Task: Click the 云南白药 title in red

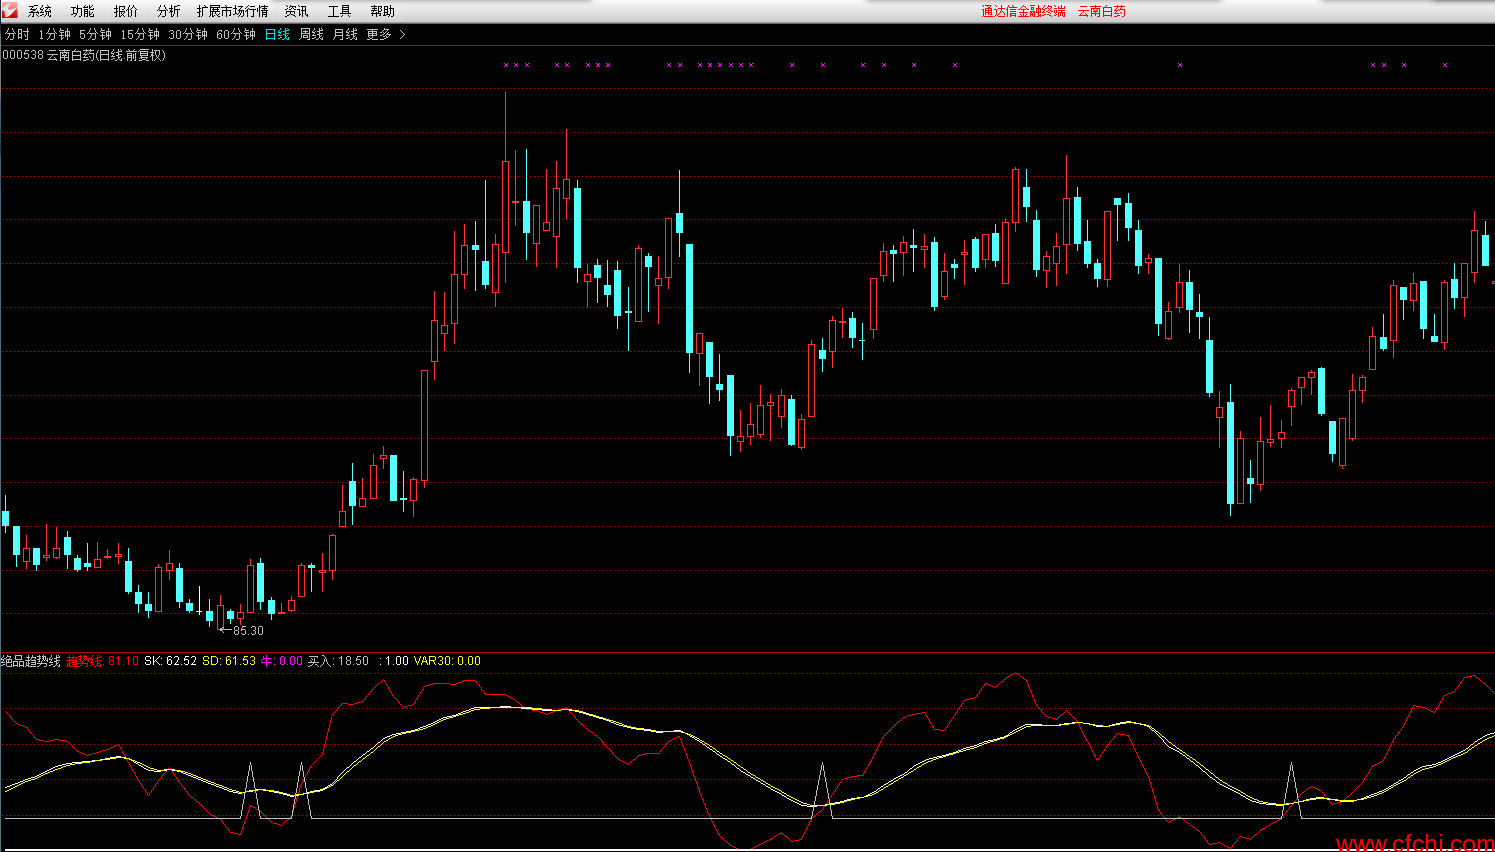Action: (x=1101, y=11)
